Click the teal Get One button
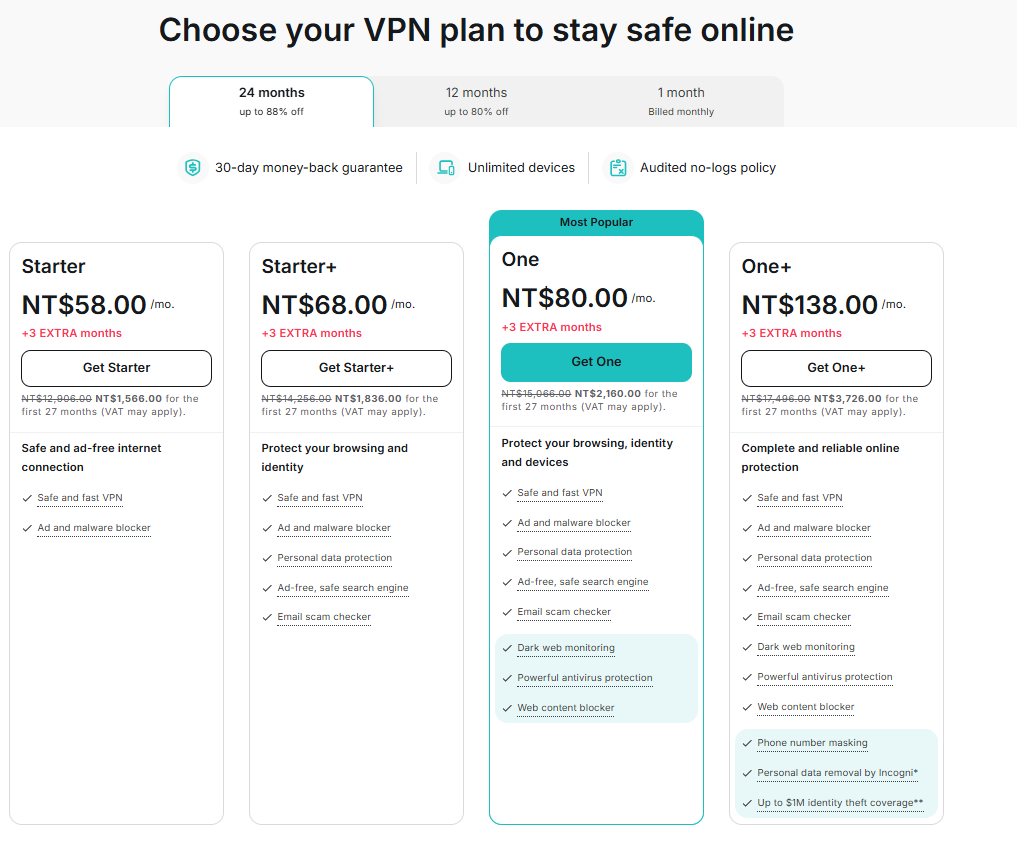 pyautogui.click(x=596, y=362)
